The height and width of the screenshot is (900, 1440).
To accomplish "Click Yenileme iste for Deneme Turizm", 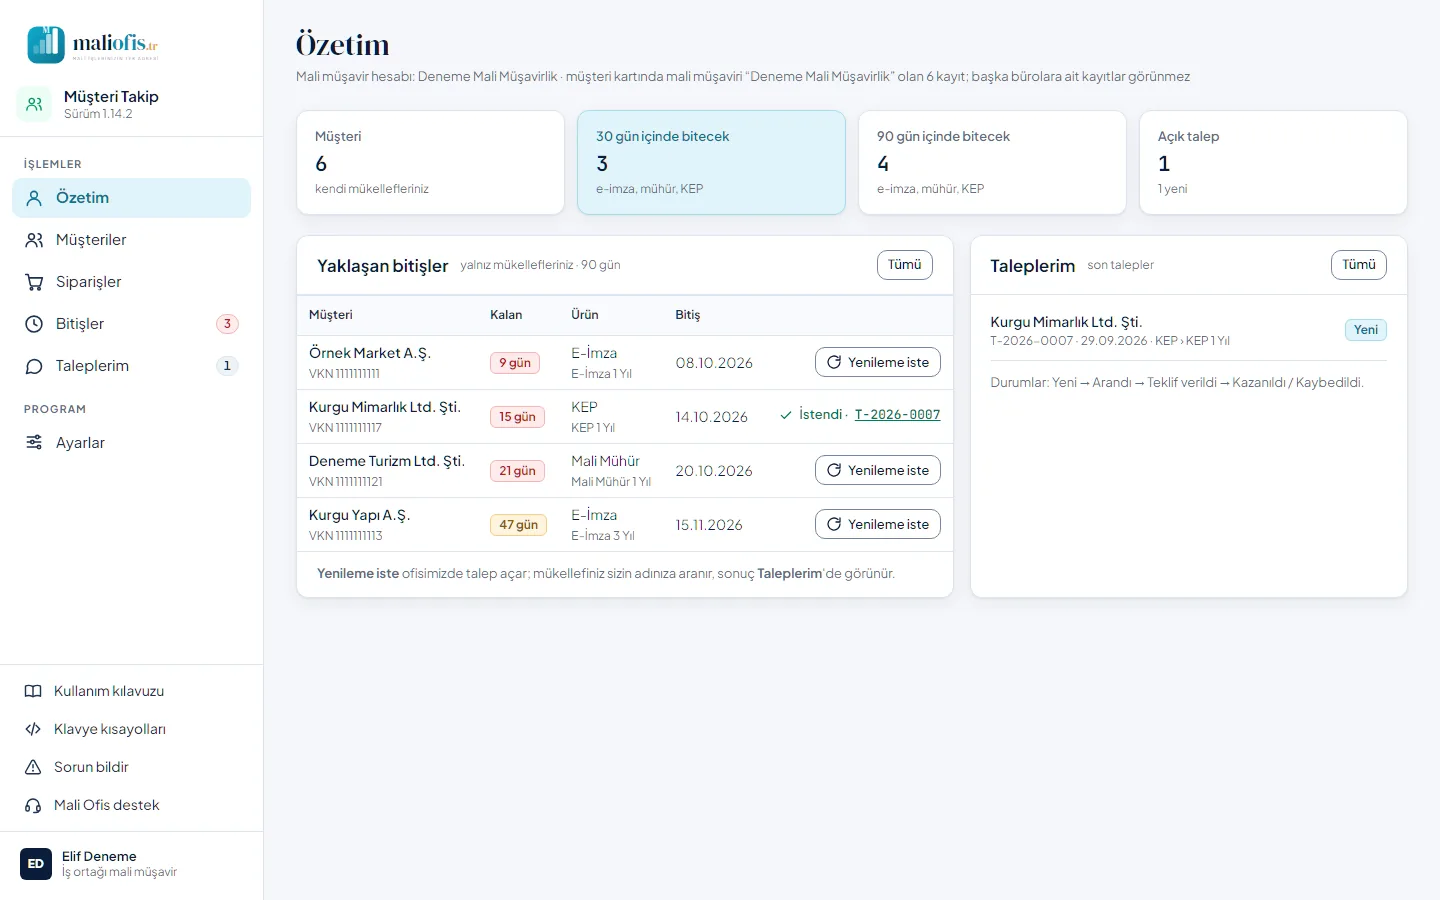I will [878, 470].
